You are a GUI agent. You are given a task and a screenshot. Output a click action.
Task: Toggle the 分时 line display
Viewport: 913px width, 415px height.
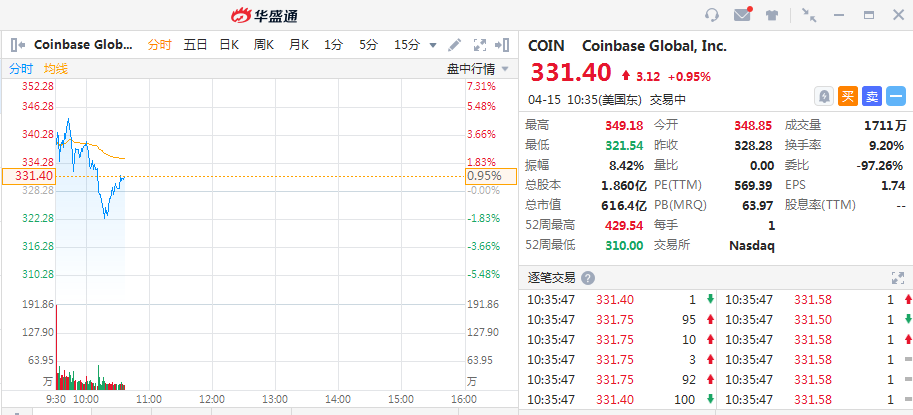21,68
